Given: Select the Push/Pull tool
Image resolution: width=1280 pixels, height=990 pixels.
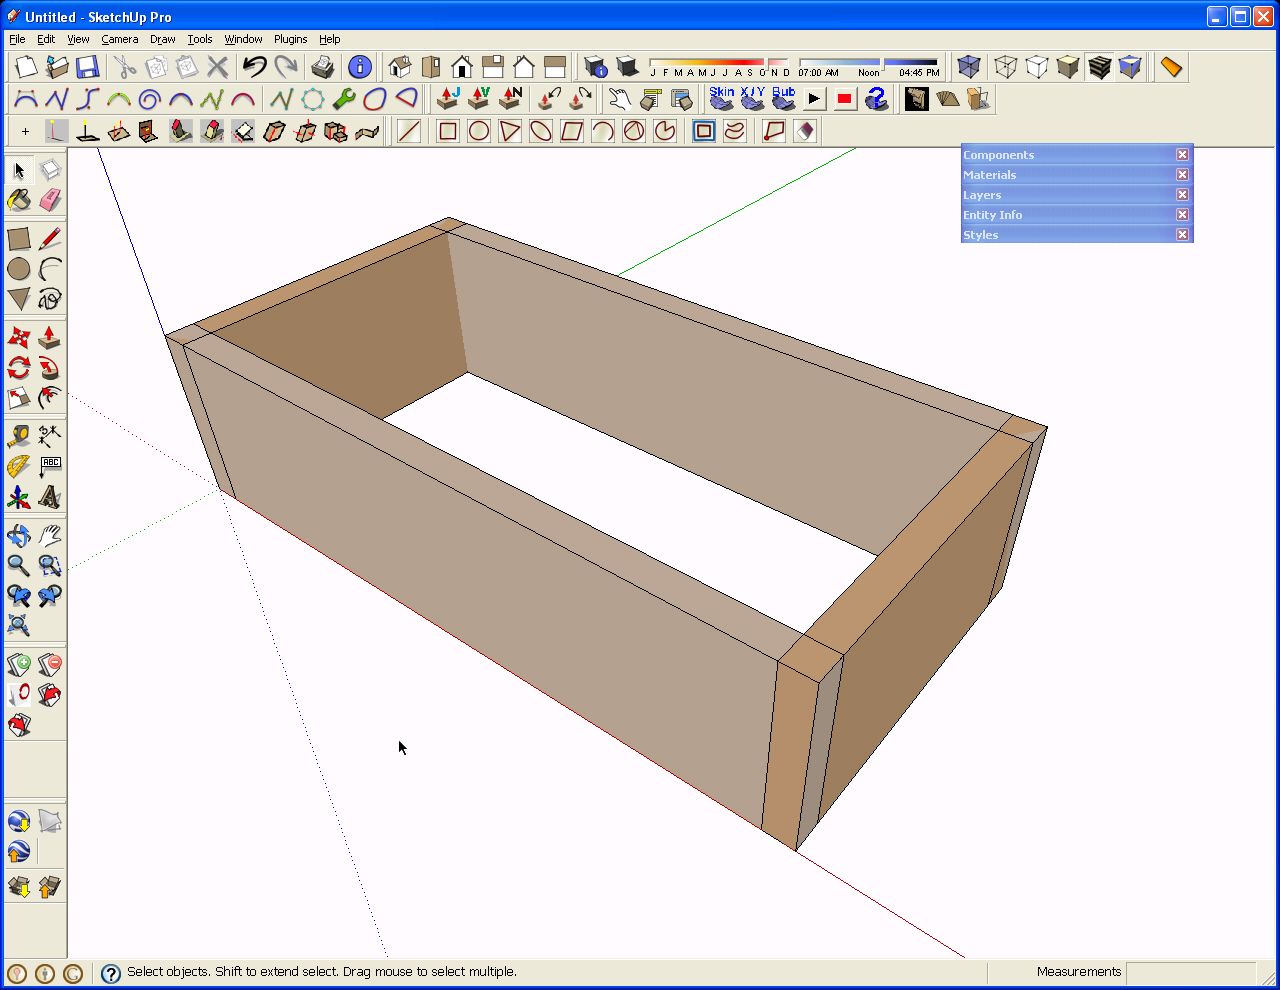Looking at the screenshot, I should click(x=50, y=337).
